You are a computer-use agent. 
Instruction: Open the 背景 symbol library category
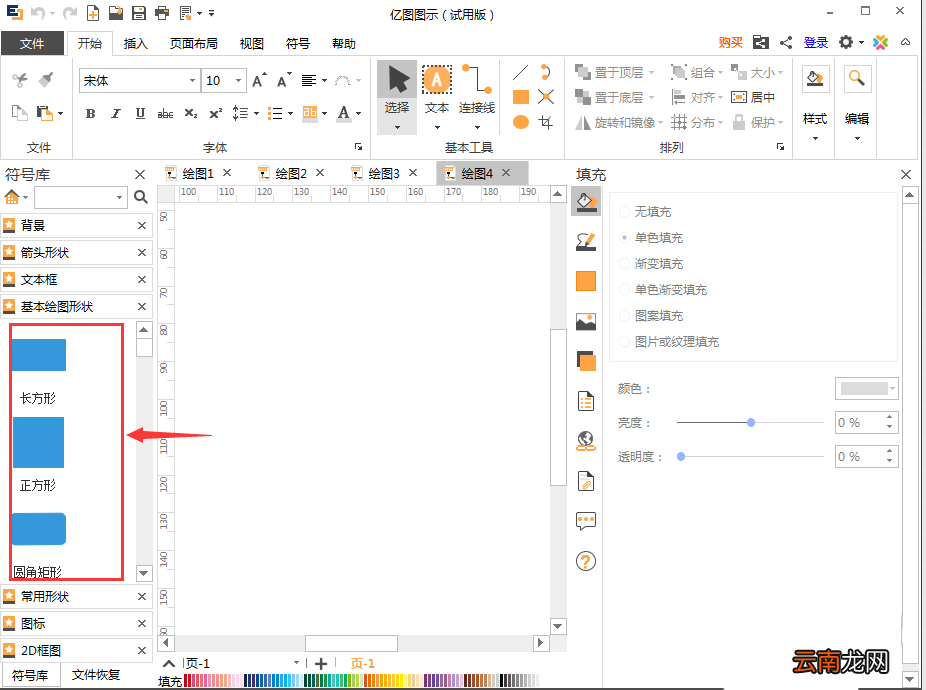77,225
